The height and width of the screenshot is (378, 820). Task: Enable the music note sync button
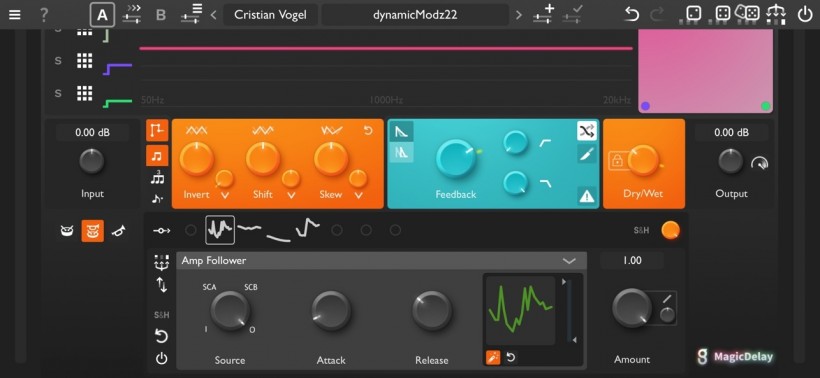[x=157, y=155]
